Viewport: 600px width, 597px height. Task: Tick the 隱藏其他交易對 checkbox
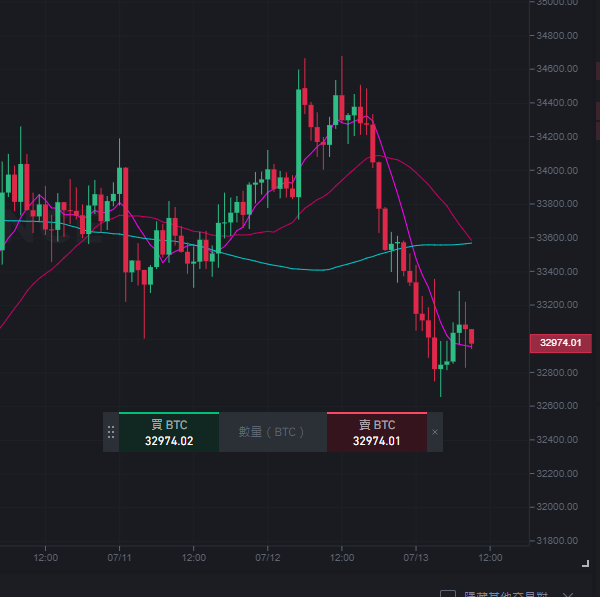click(448, 594)
